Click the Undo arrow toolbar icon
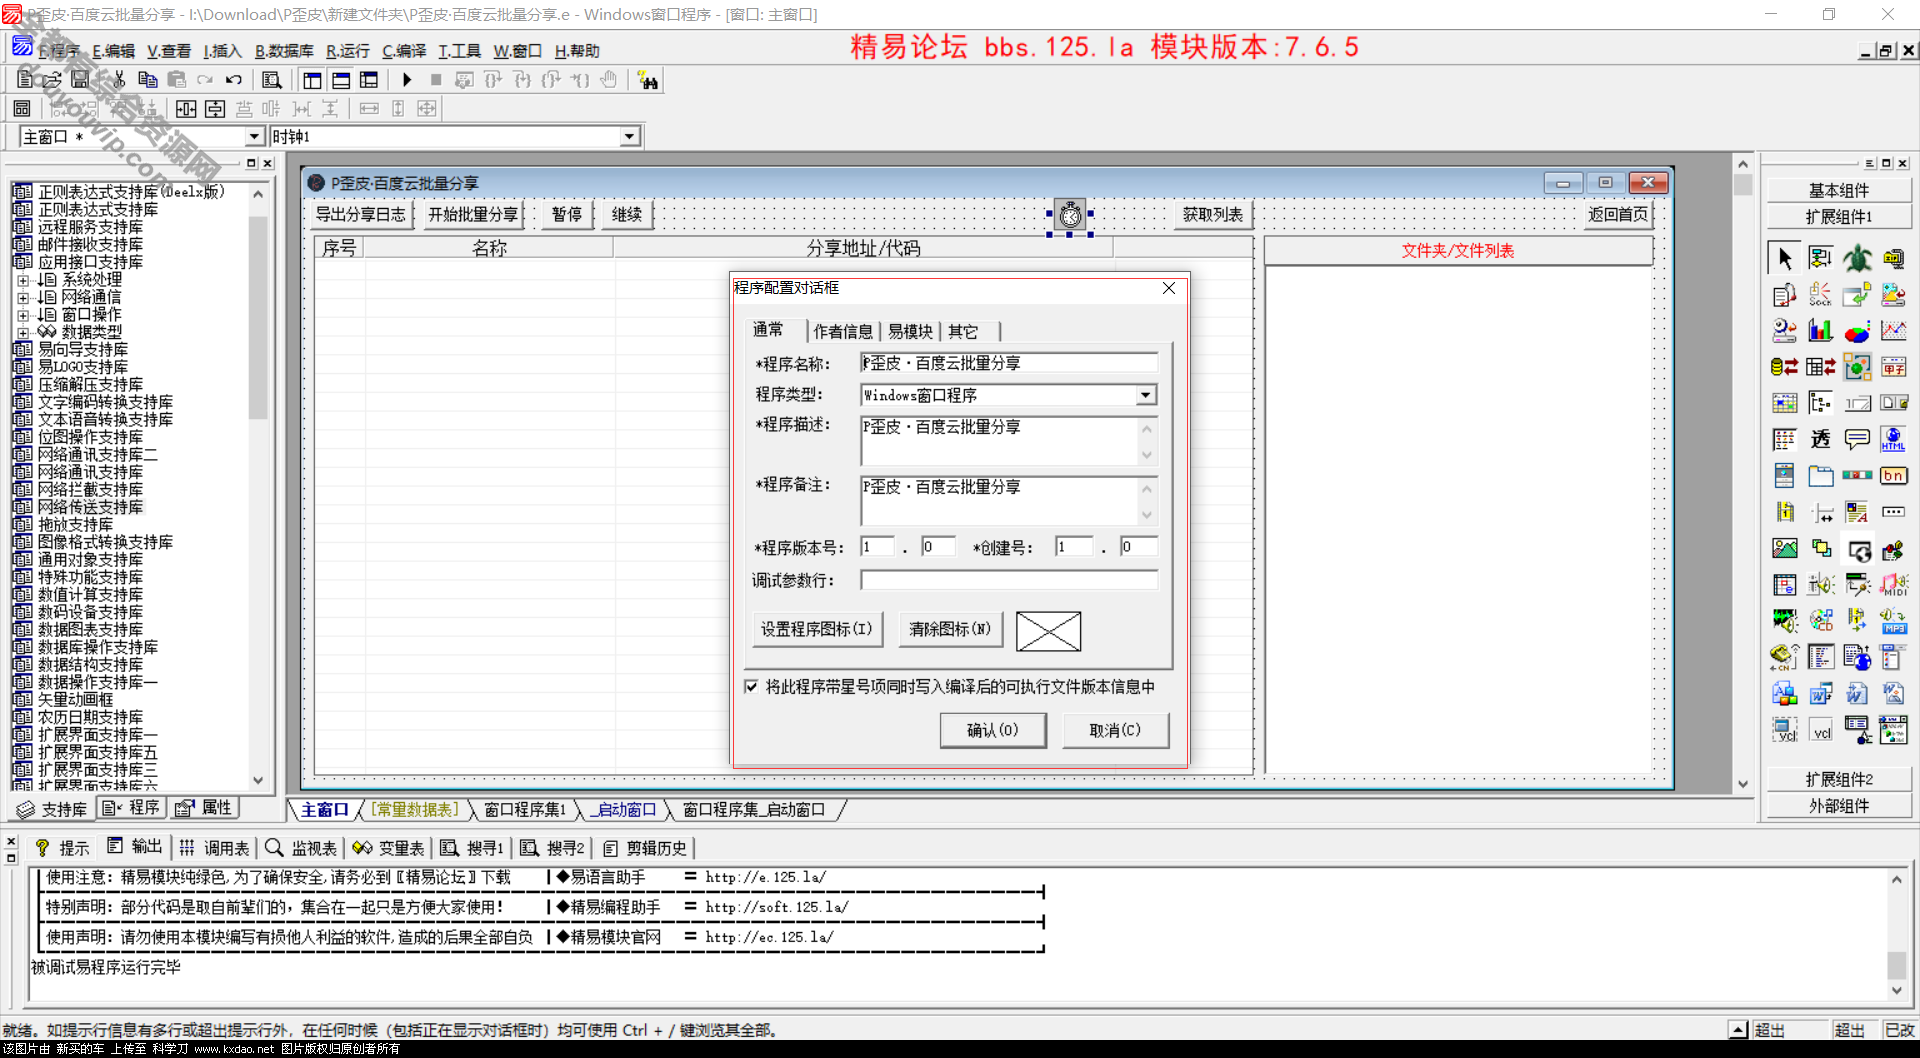This screenshot has width=1920, height=1058. click(x=233, y=80)
